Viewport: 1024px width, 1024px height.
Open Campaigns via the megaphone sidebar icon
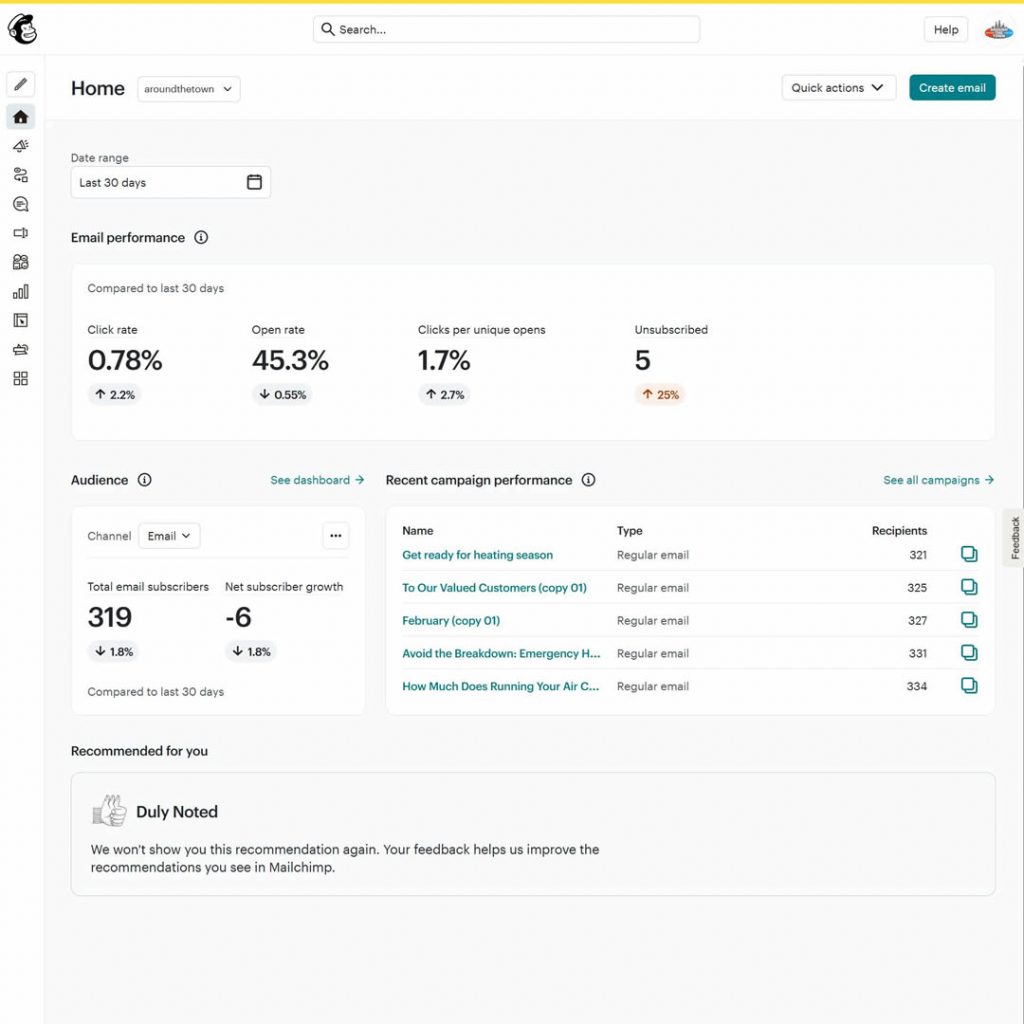point(20,146)
